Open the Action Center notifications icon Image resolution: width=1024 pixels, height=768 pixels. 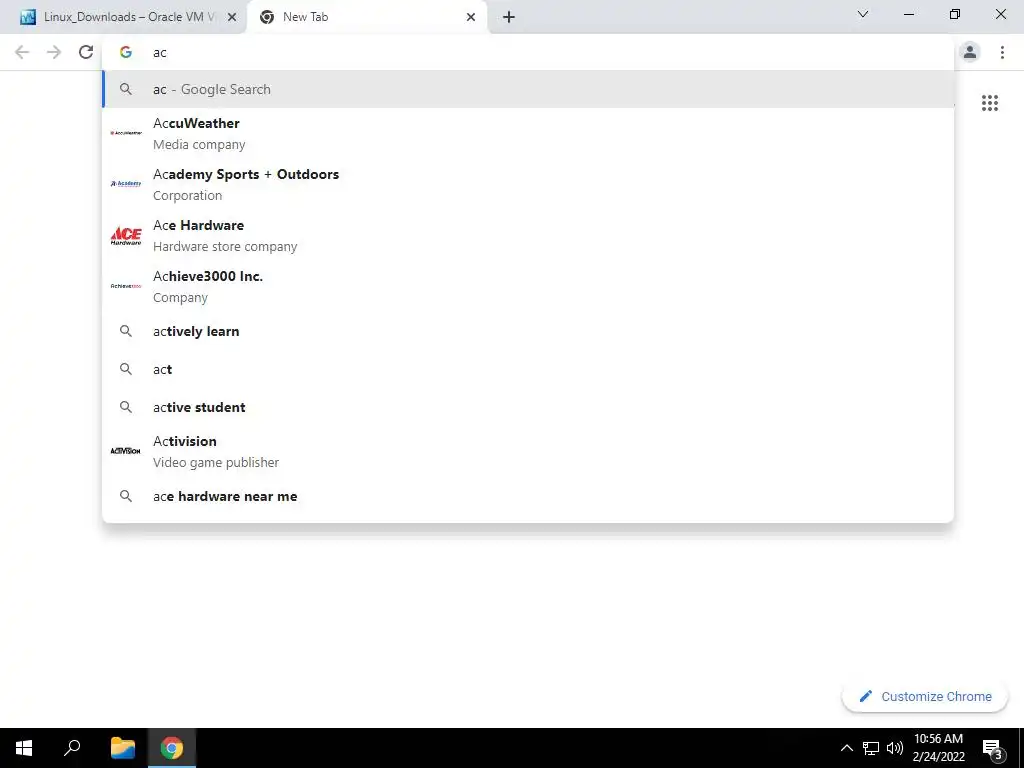coord(992,748)
